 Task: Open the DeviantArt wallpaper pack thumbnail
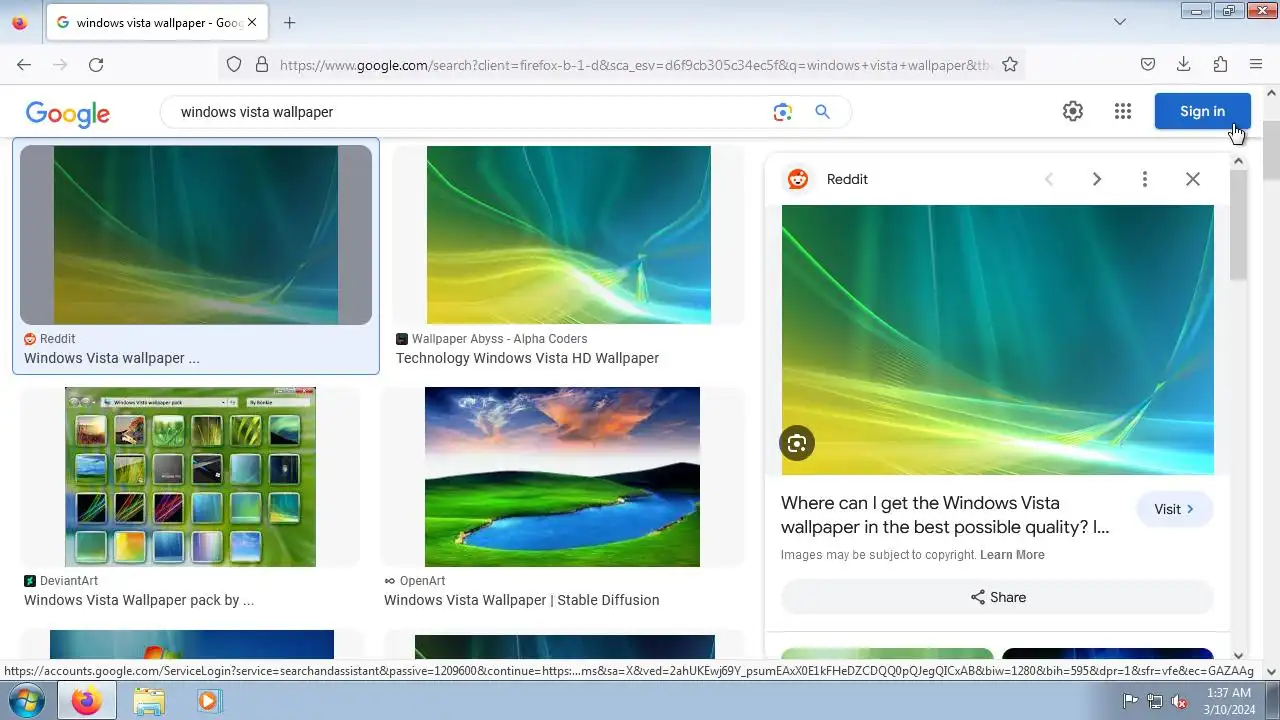[190, 477]
